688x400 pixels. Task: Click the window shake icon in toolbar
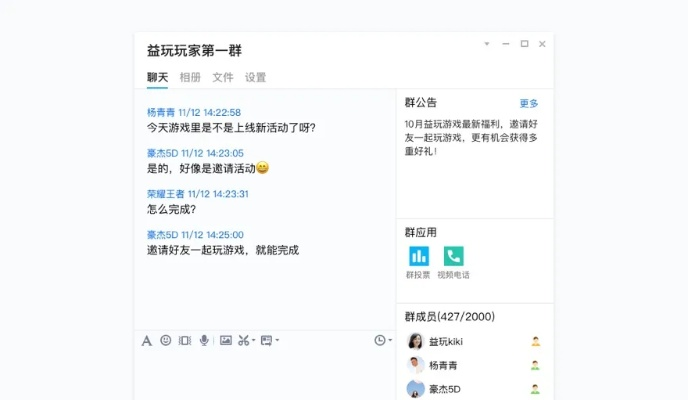185,340
